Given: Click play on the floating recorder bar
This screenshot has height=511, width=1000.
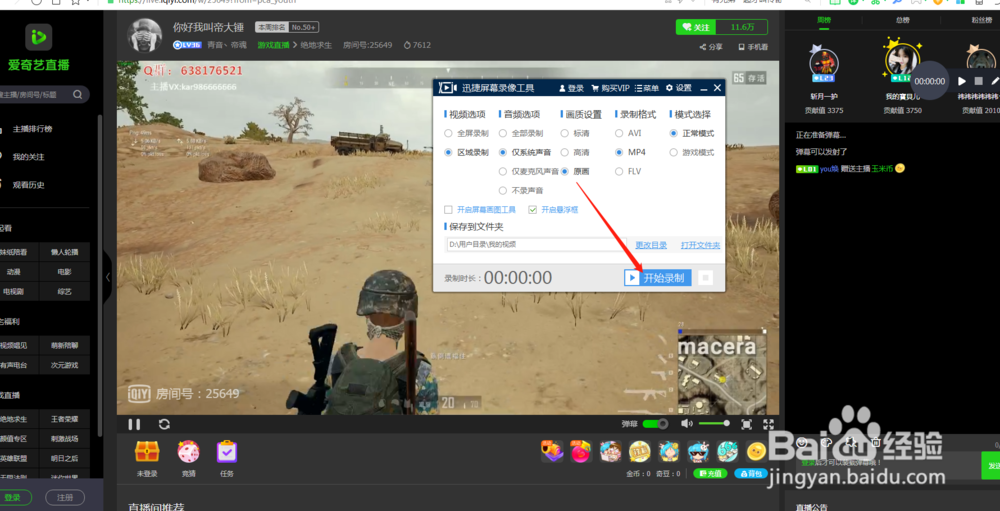Looking at the screenshot, I should click(962, 81).
